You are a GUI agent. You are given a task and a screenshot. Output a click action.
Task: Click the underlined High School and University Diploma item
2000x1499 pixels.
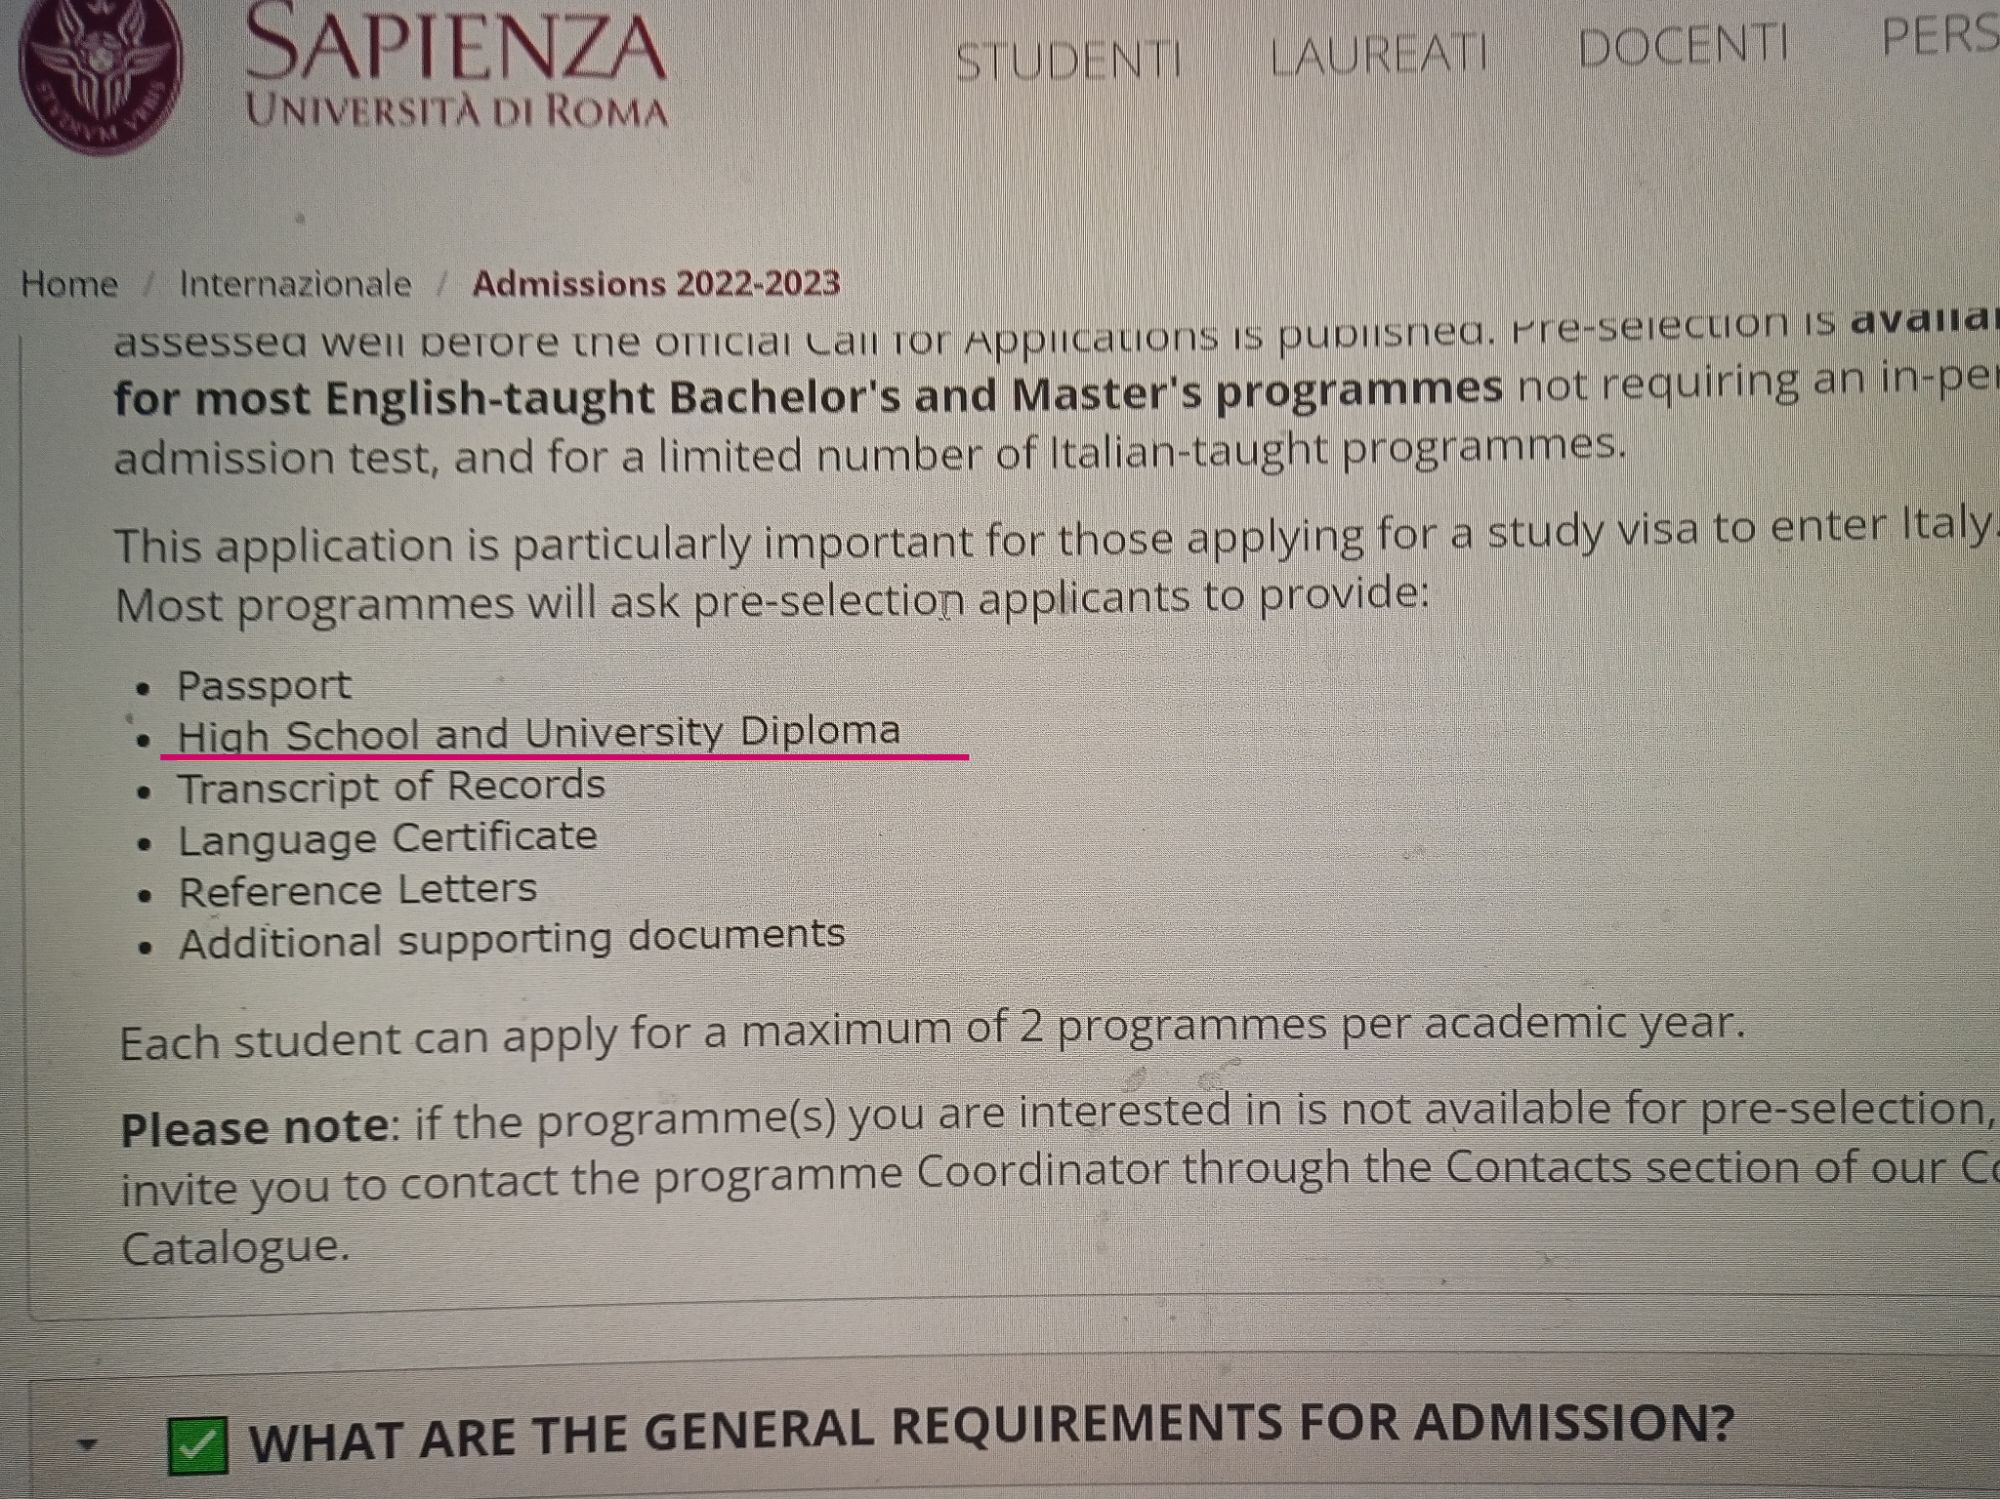tap(538, 734)
